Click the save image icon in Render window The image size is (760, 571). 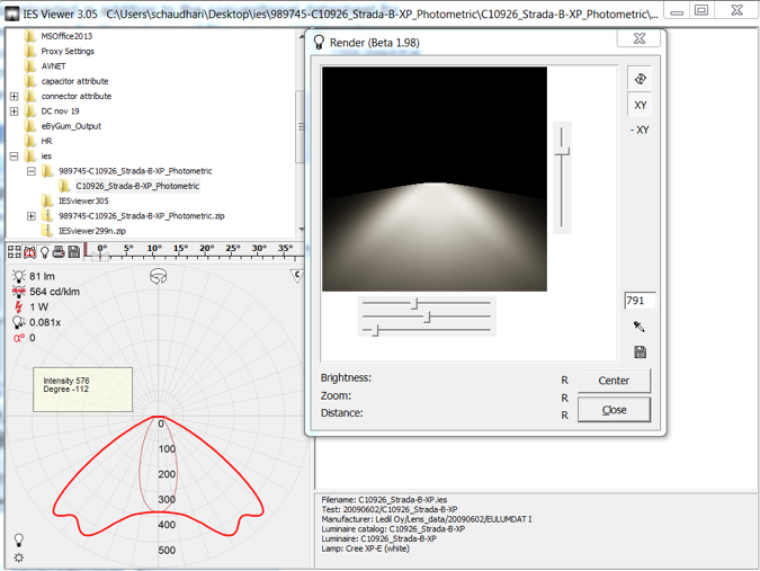pyautogui.click(x=640, y=352)
